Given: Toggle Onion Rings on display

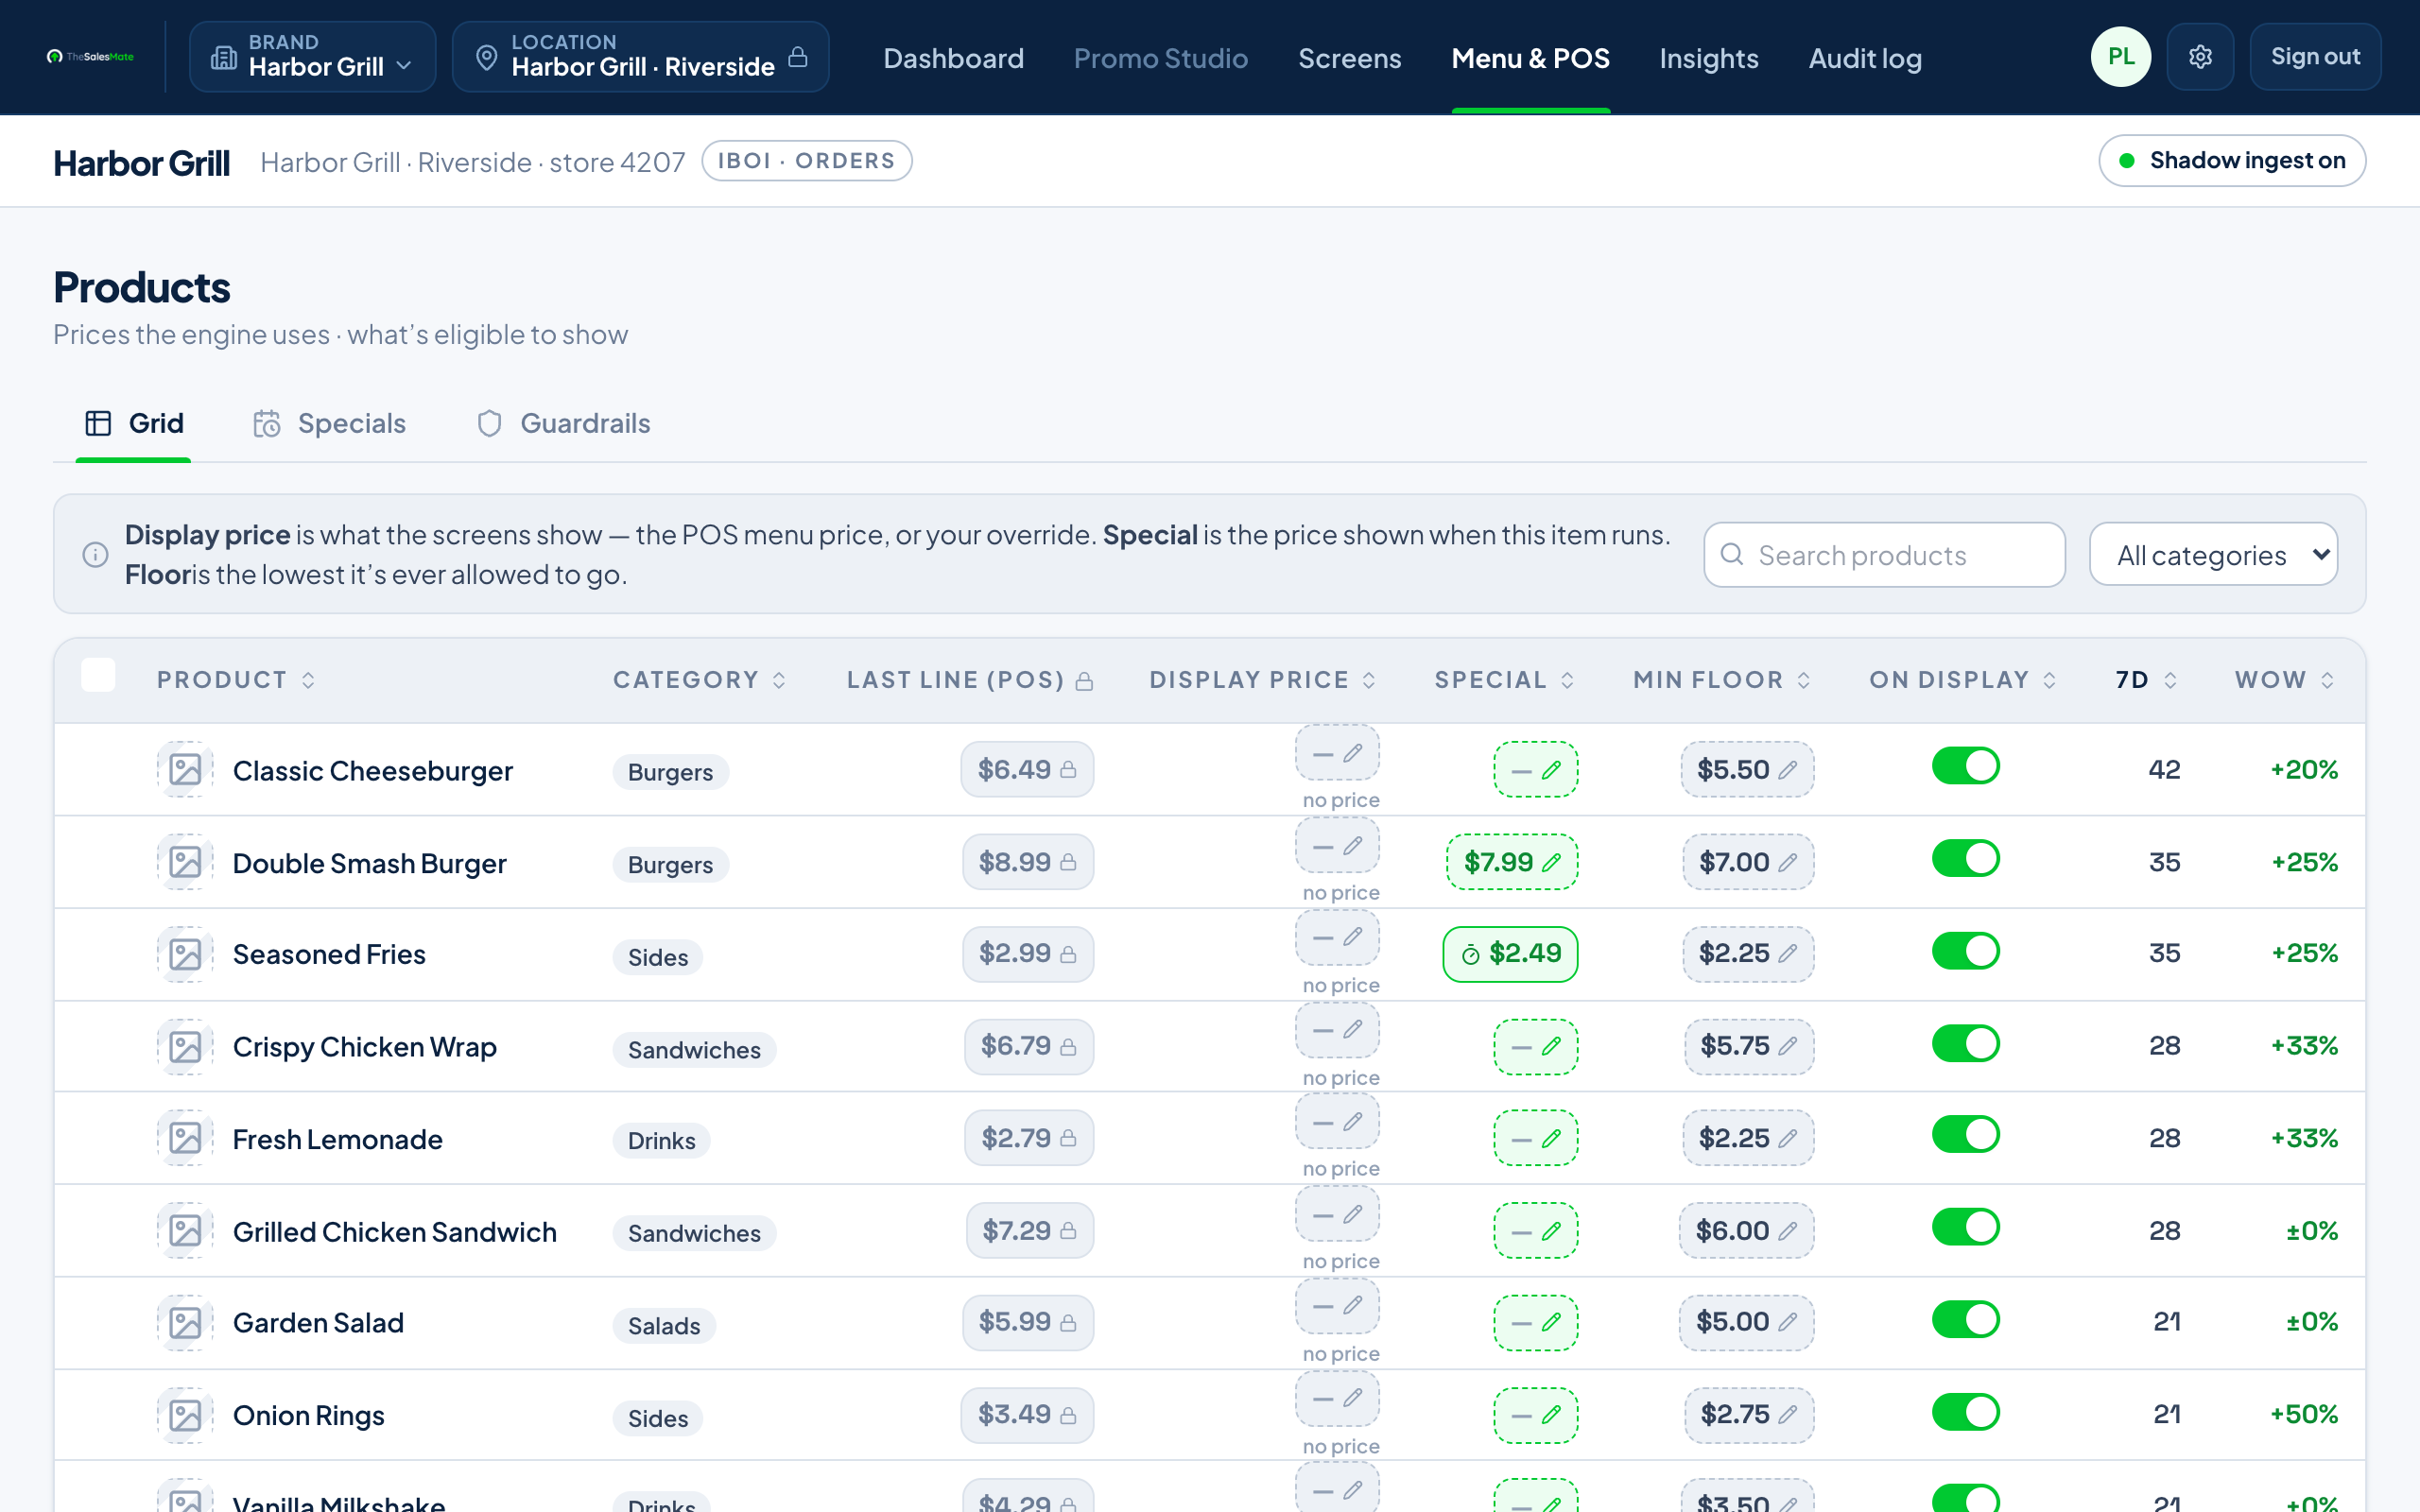Looking at the screenshot, I should tap(1965, 1412).
